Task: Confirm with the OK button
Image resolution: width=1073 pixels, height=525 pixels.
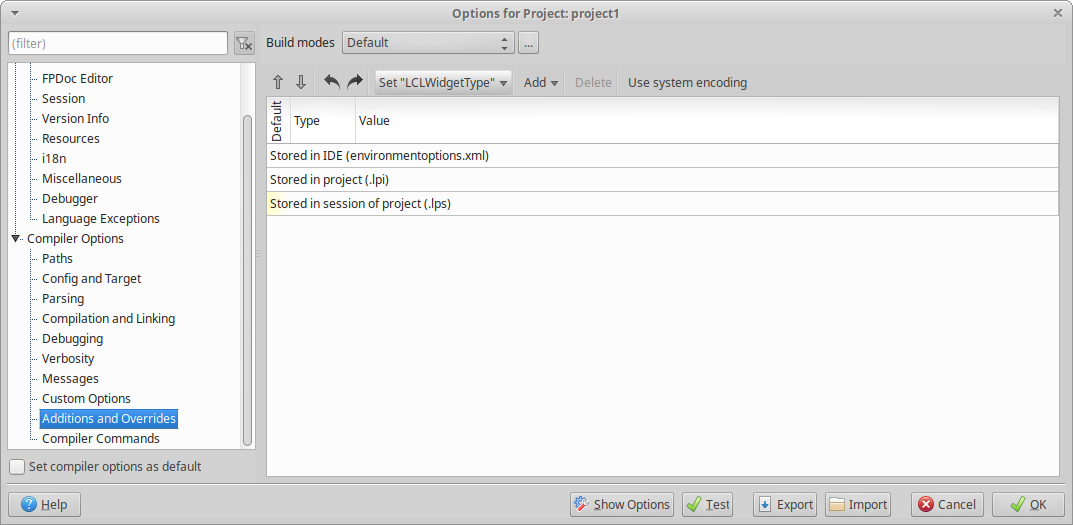Action: point(1029,504)
